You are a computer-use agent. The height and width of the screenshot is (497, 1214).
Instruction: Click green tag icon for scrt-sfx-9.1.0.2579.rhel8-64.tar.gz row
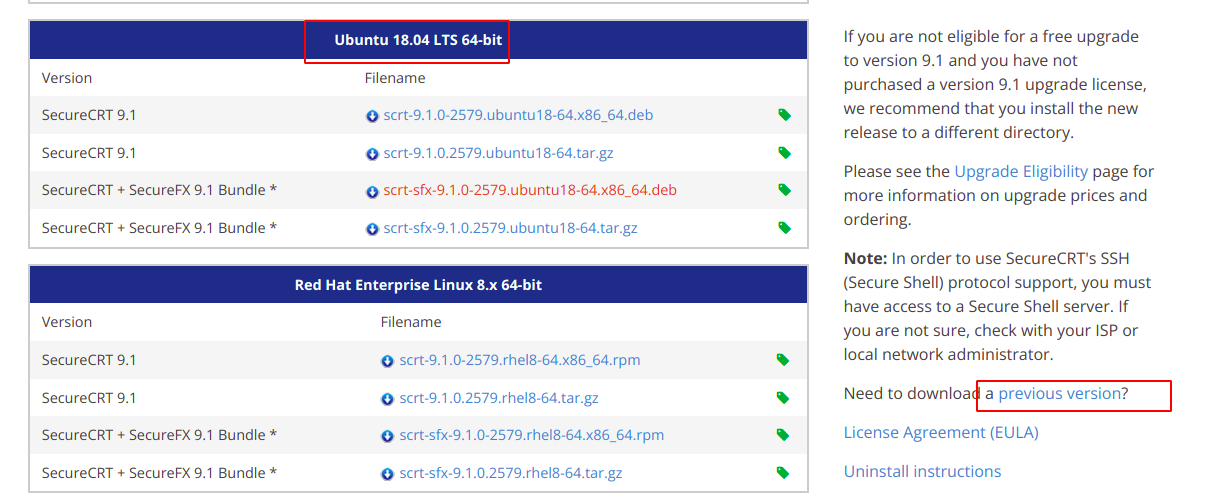click(x=785, y=473)
